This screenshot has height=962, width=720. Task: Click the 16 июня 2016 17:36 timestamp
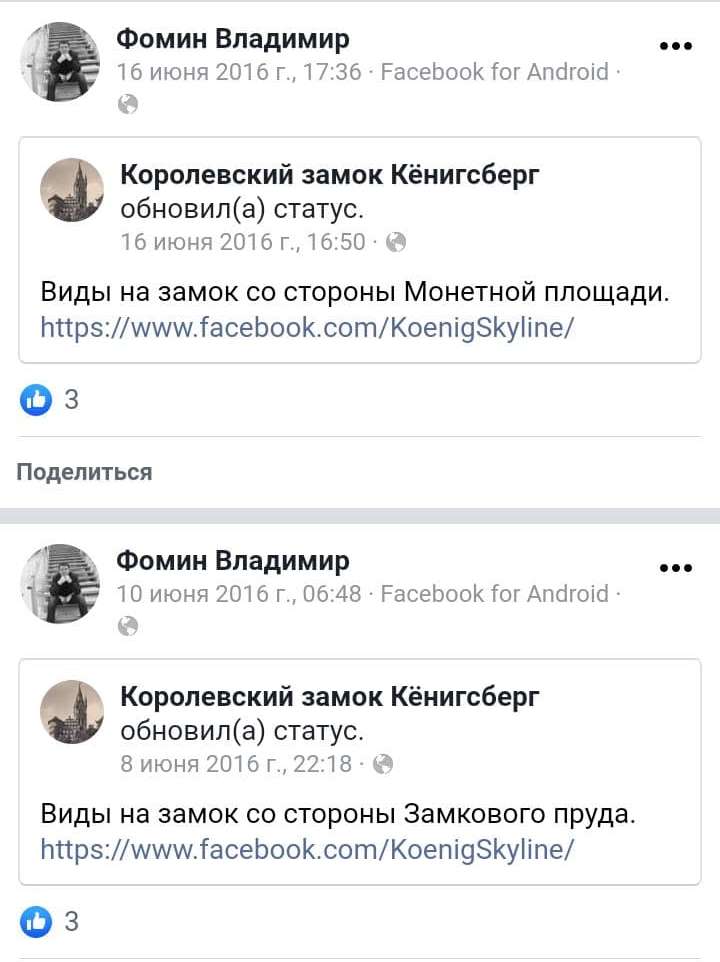click(239, 72)
